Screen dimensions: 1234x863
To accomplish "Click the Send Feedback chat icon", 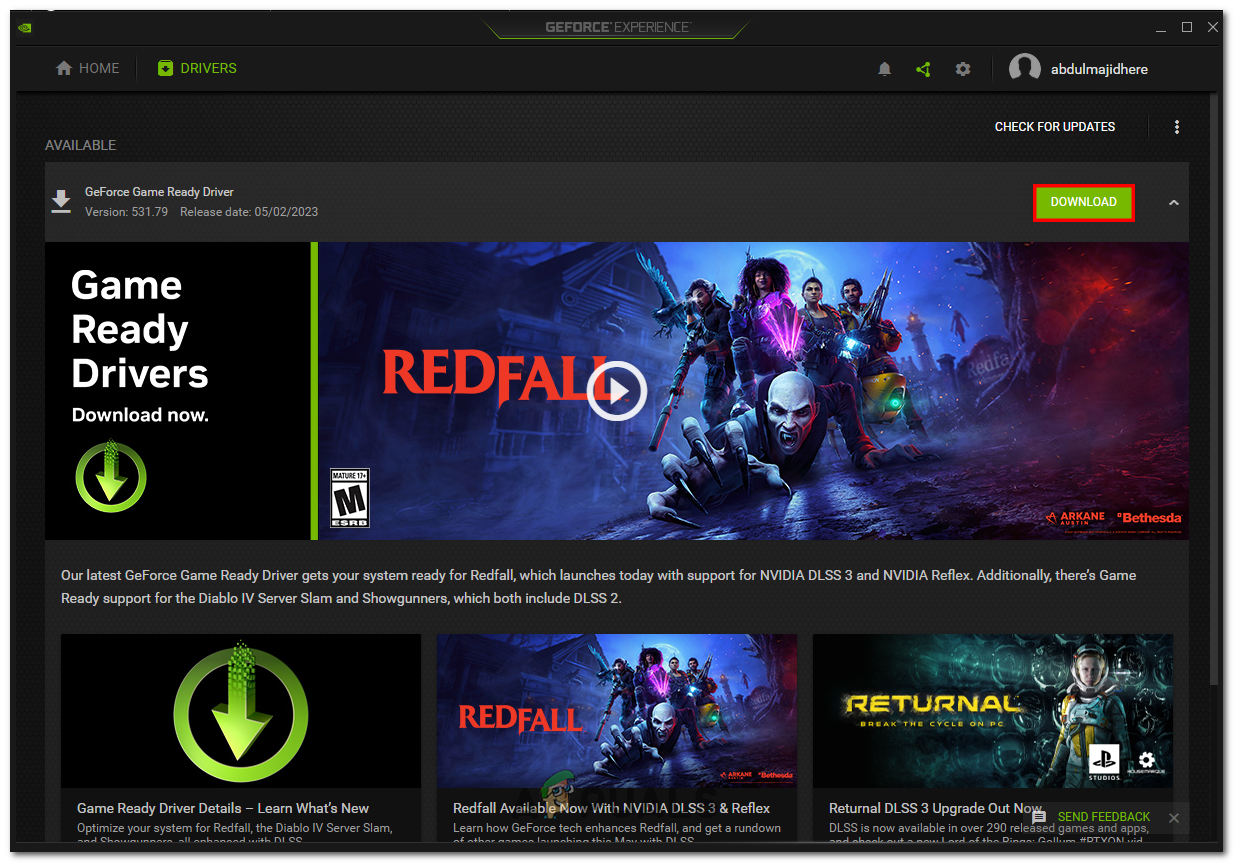I will (1039, 817).
